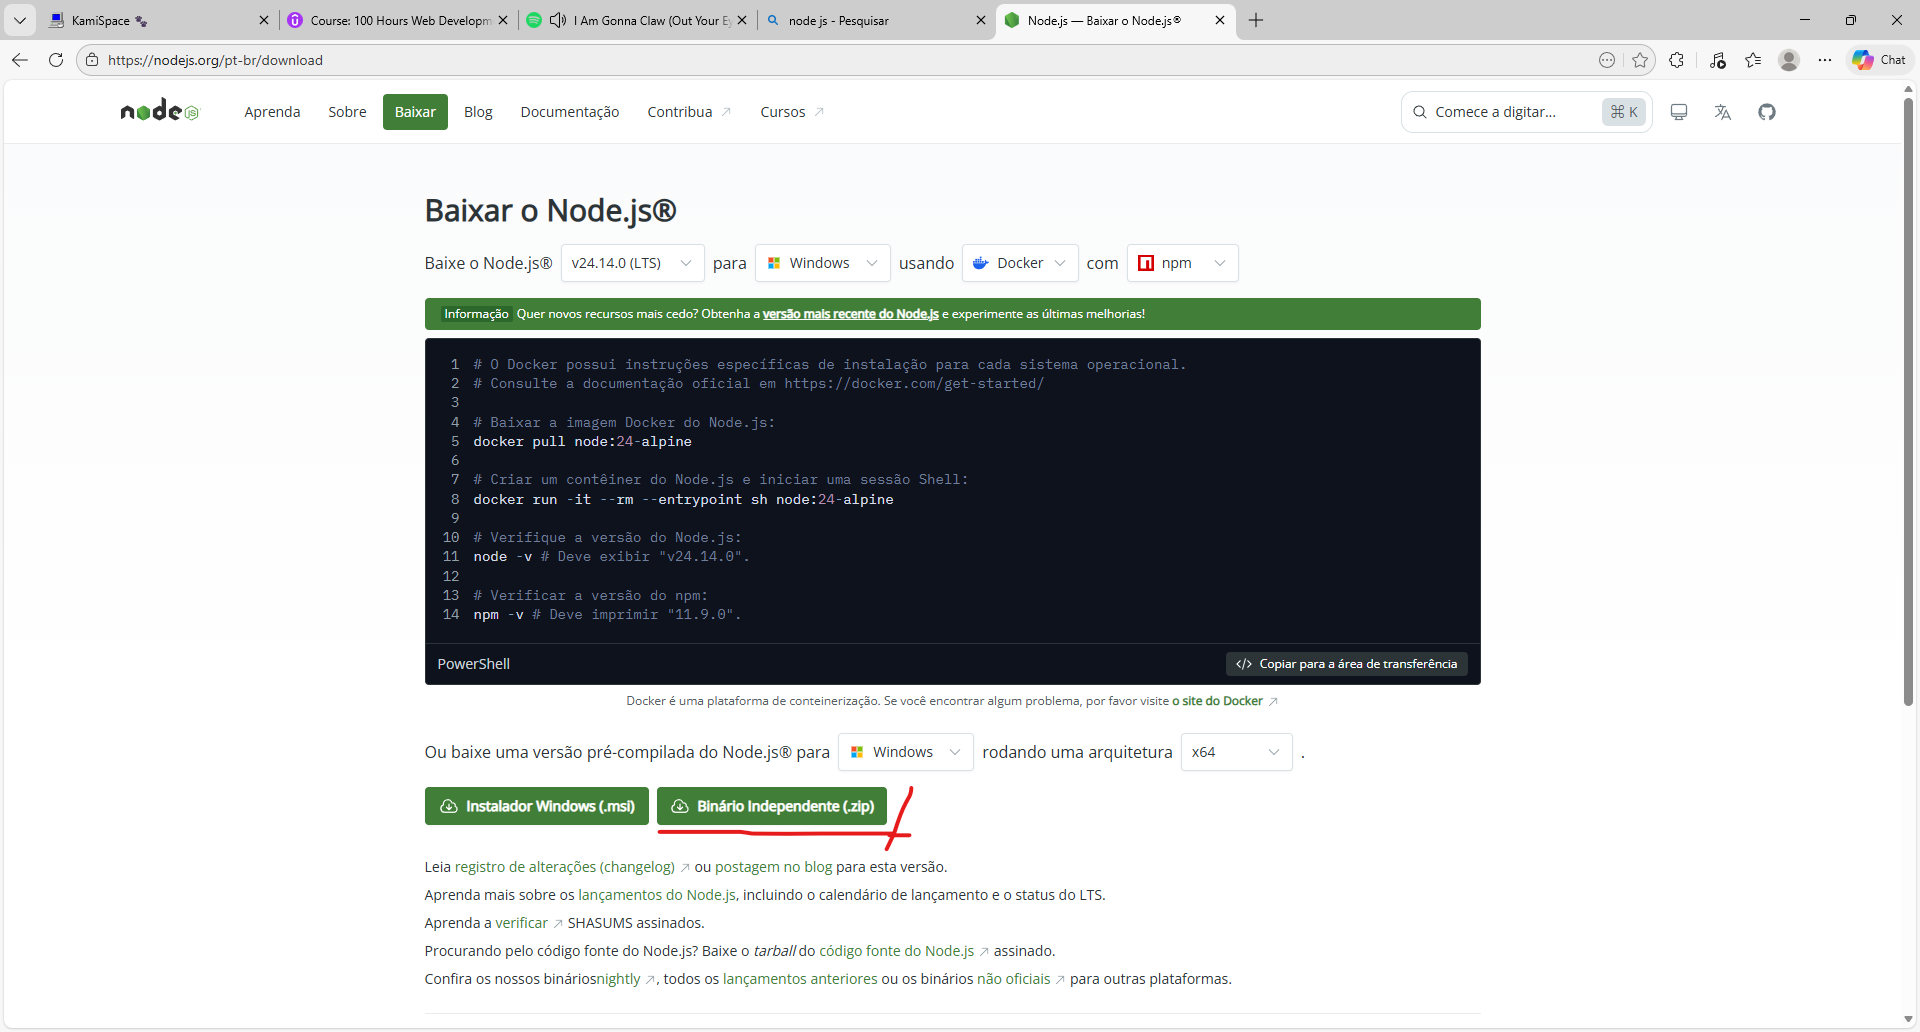Open Copilot Chat button

pyautogui.click(x=1880, y=60)
